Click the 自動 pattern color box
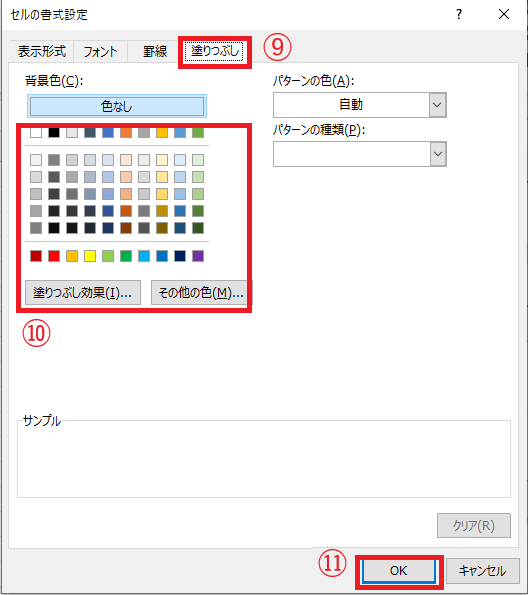The height and width of the screenshot is (595, 528). click(351, 105)
